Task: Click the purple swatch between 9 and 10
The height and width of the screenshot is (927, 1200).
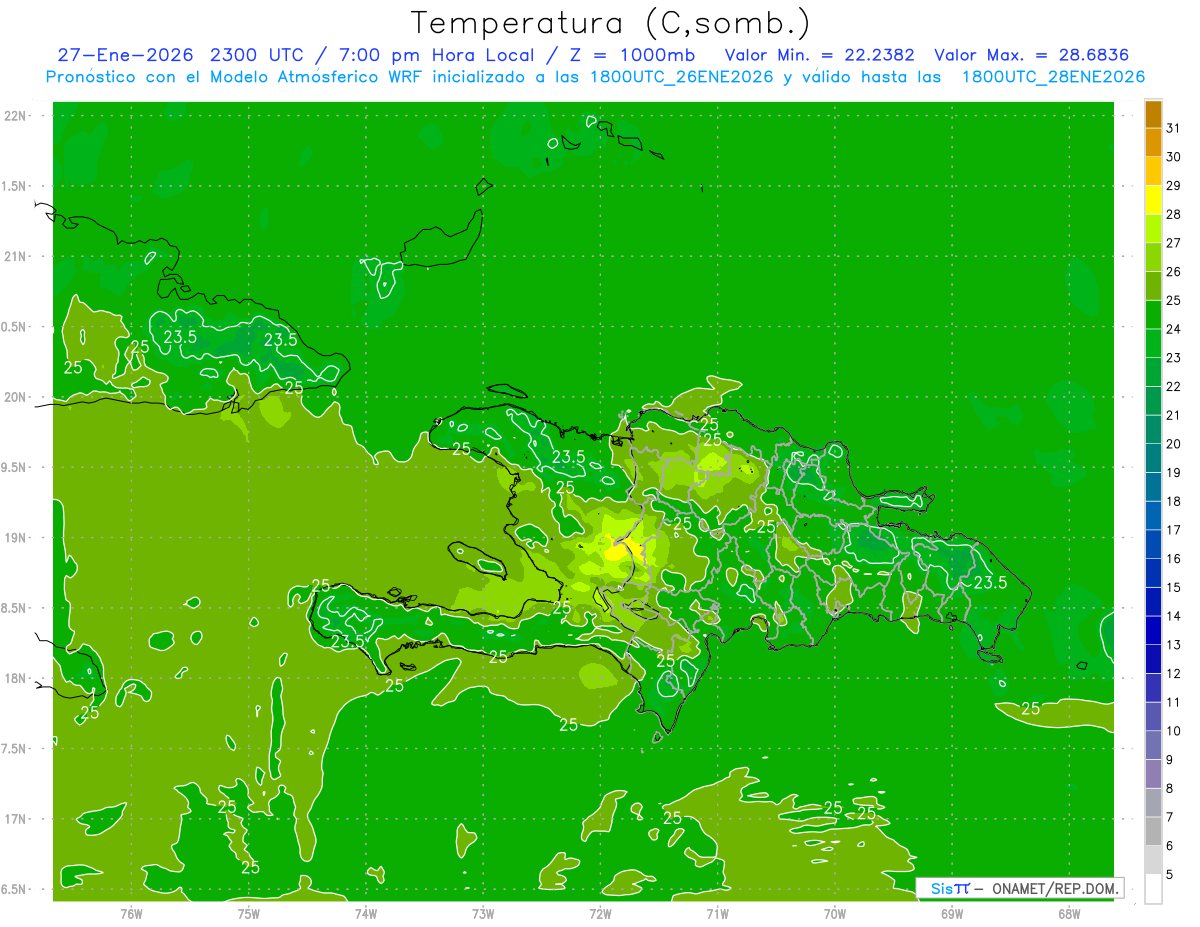Action: [x=1153, y=746]
